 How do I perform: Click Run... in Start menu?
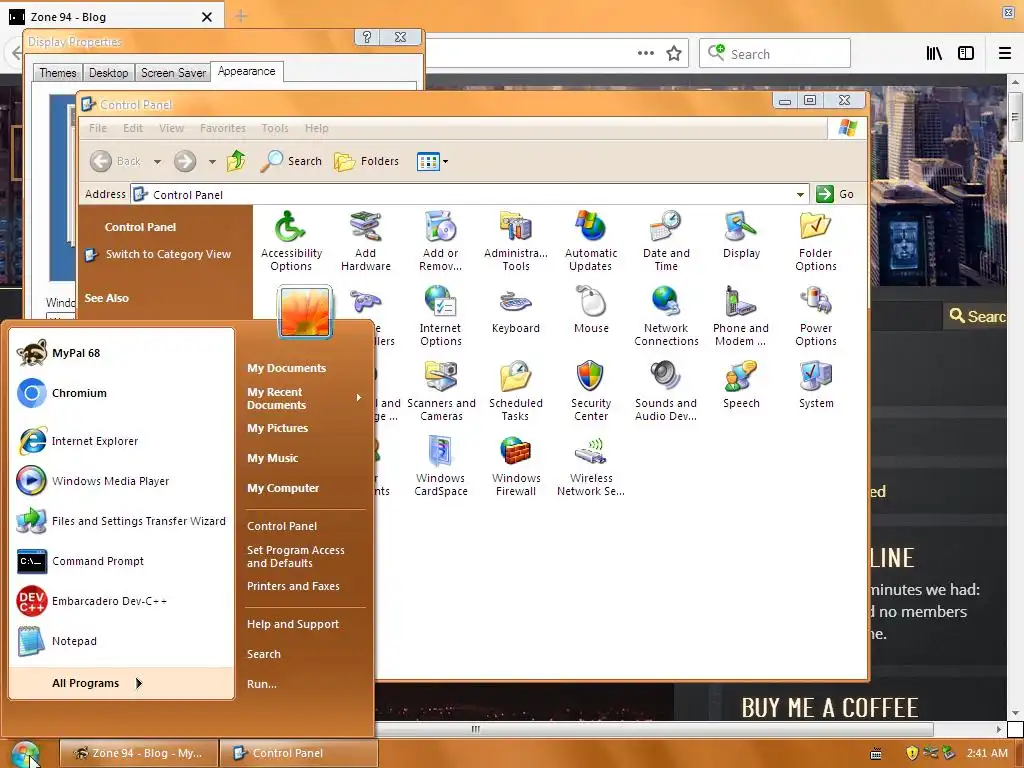(x=261, y=684)
